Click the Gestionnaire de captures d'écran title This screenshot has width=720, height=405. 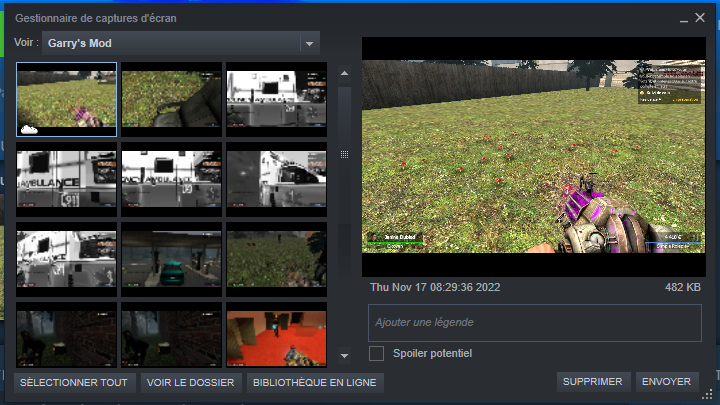tap(96, 18)
